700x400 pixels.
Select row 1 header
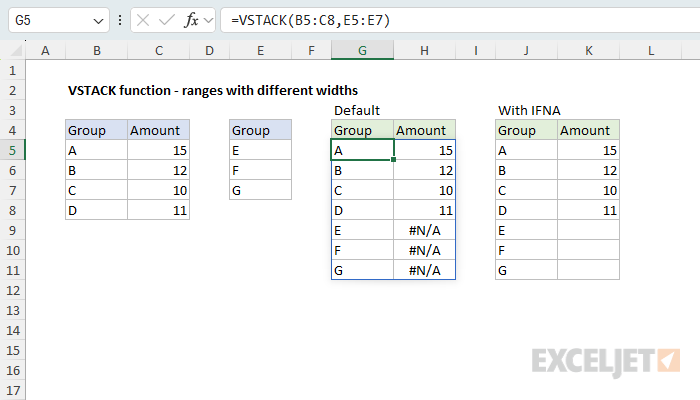click(x=12, y=71)
